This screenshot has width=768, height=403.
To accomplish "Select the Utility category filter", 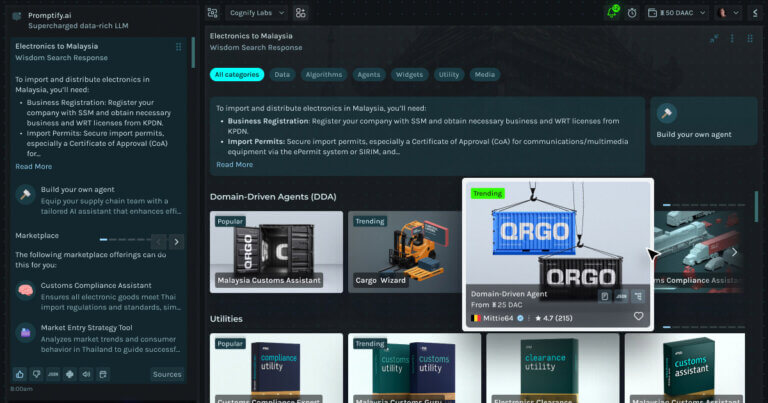I will click(x=449, y=74).
